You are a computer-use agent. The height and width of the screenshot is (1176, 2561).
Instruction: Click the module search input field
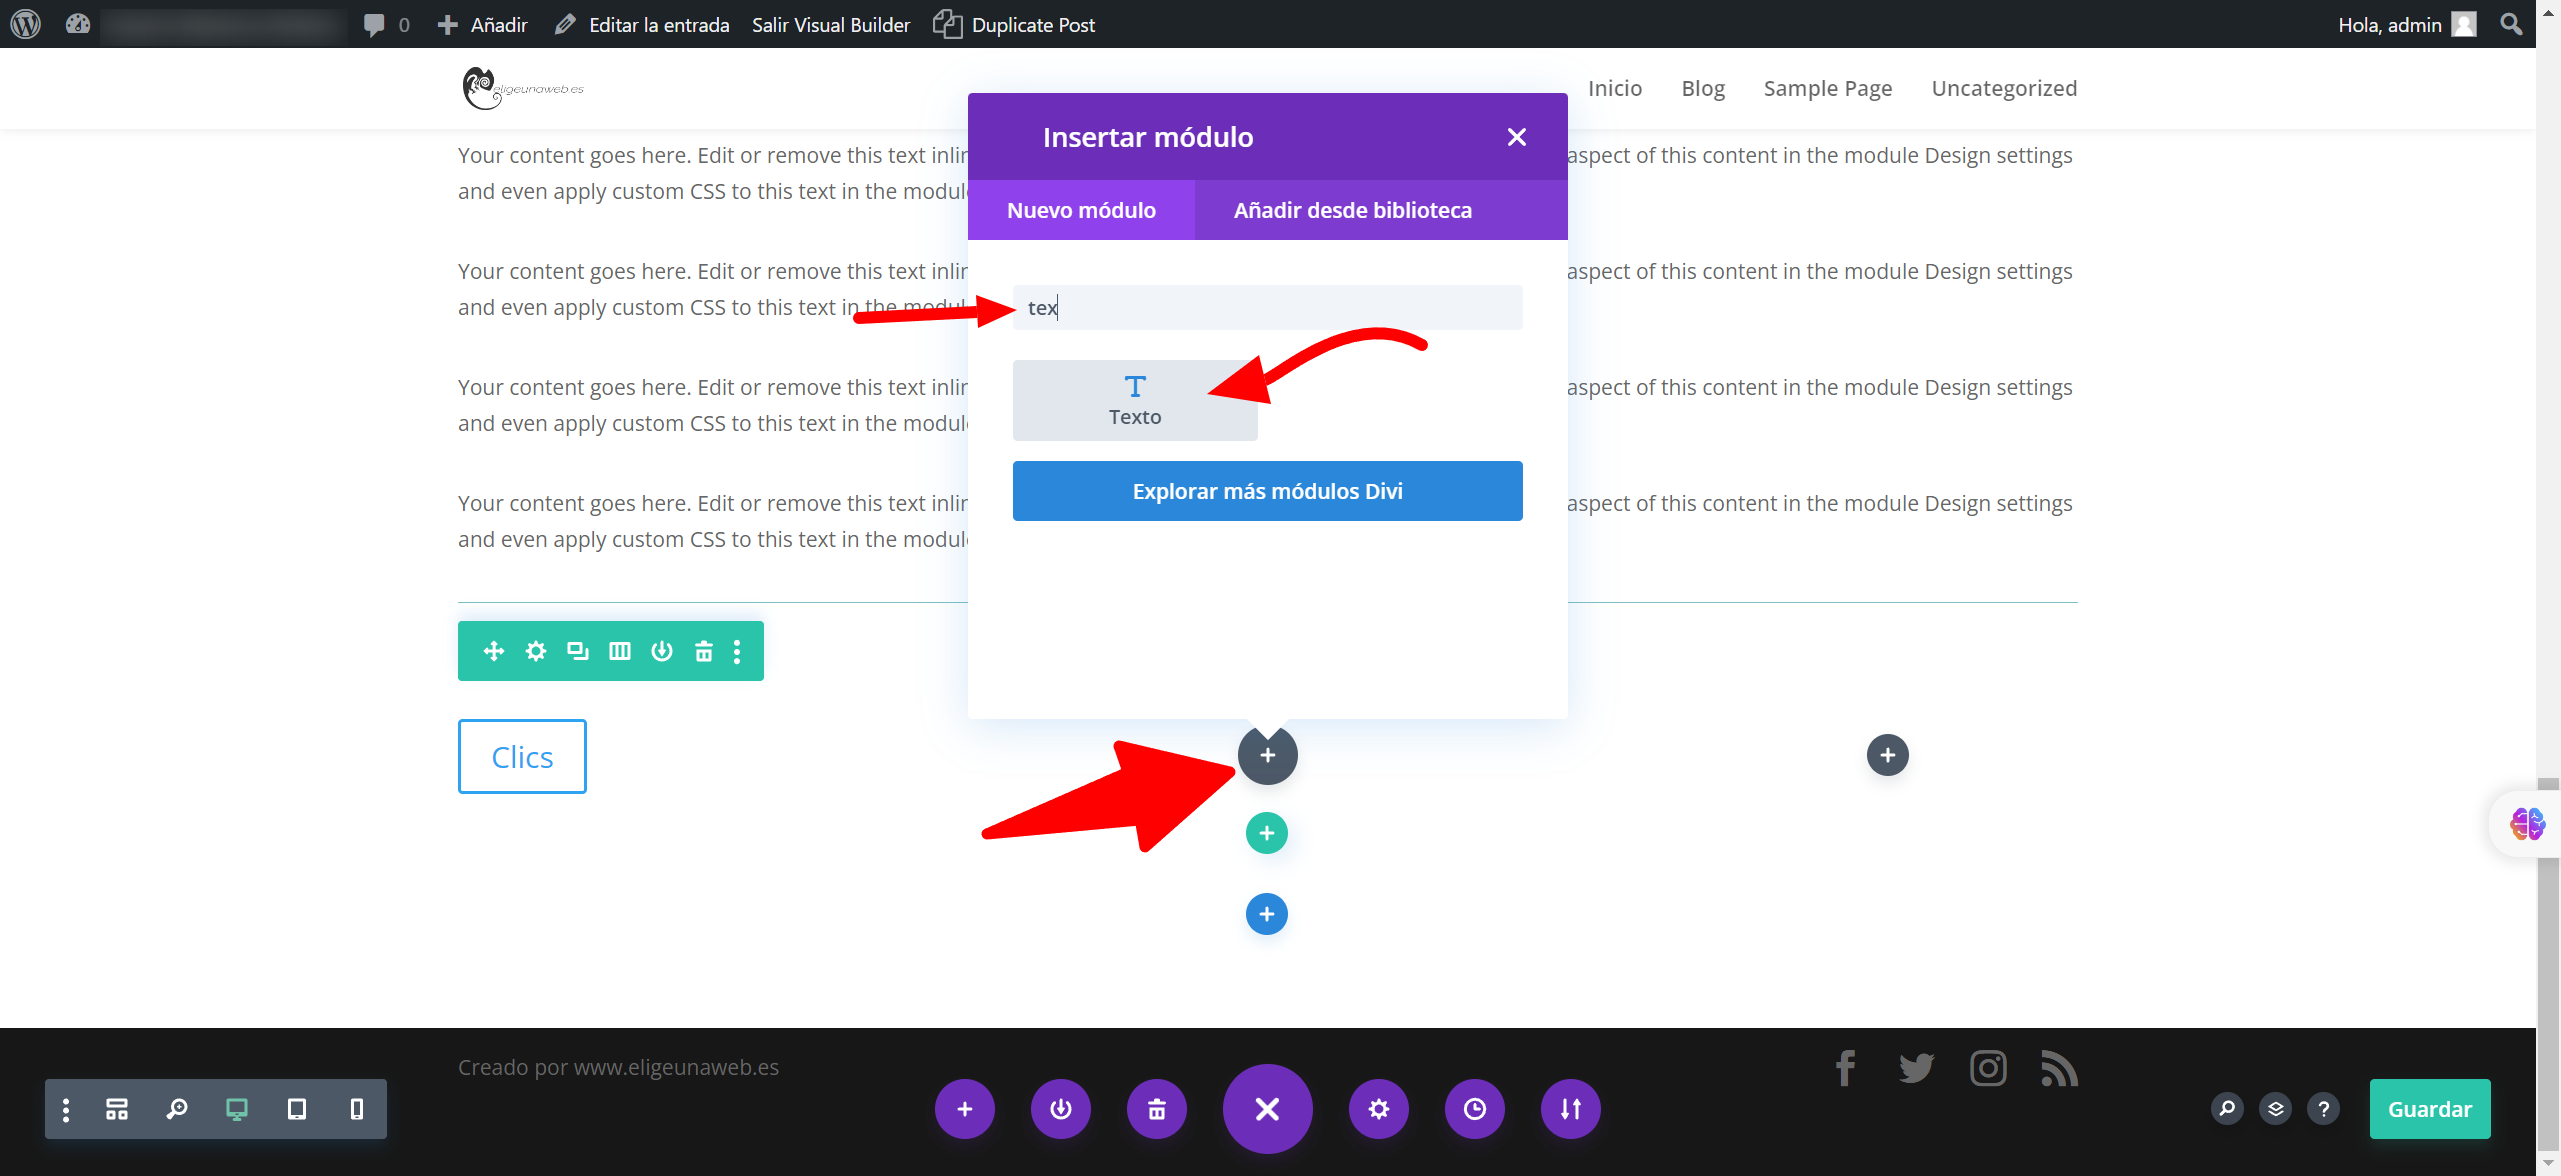pos(1267,308)
